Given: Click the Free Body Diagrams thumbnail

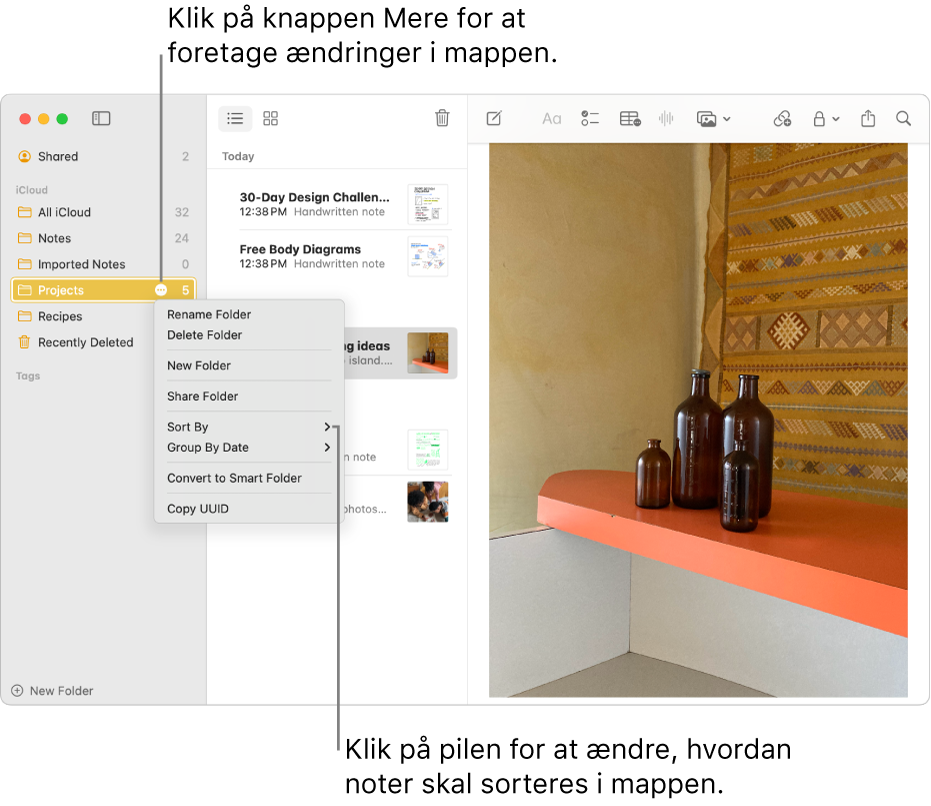Looking at the screenshot, I should 428,257.
